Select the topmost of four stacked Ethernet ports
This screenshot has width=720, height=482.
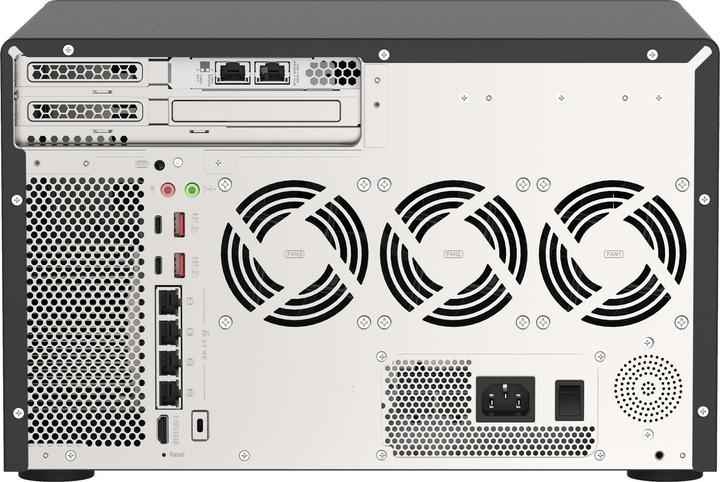[169, 301]
